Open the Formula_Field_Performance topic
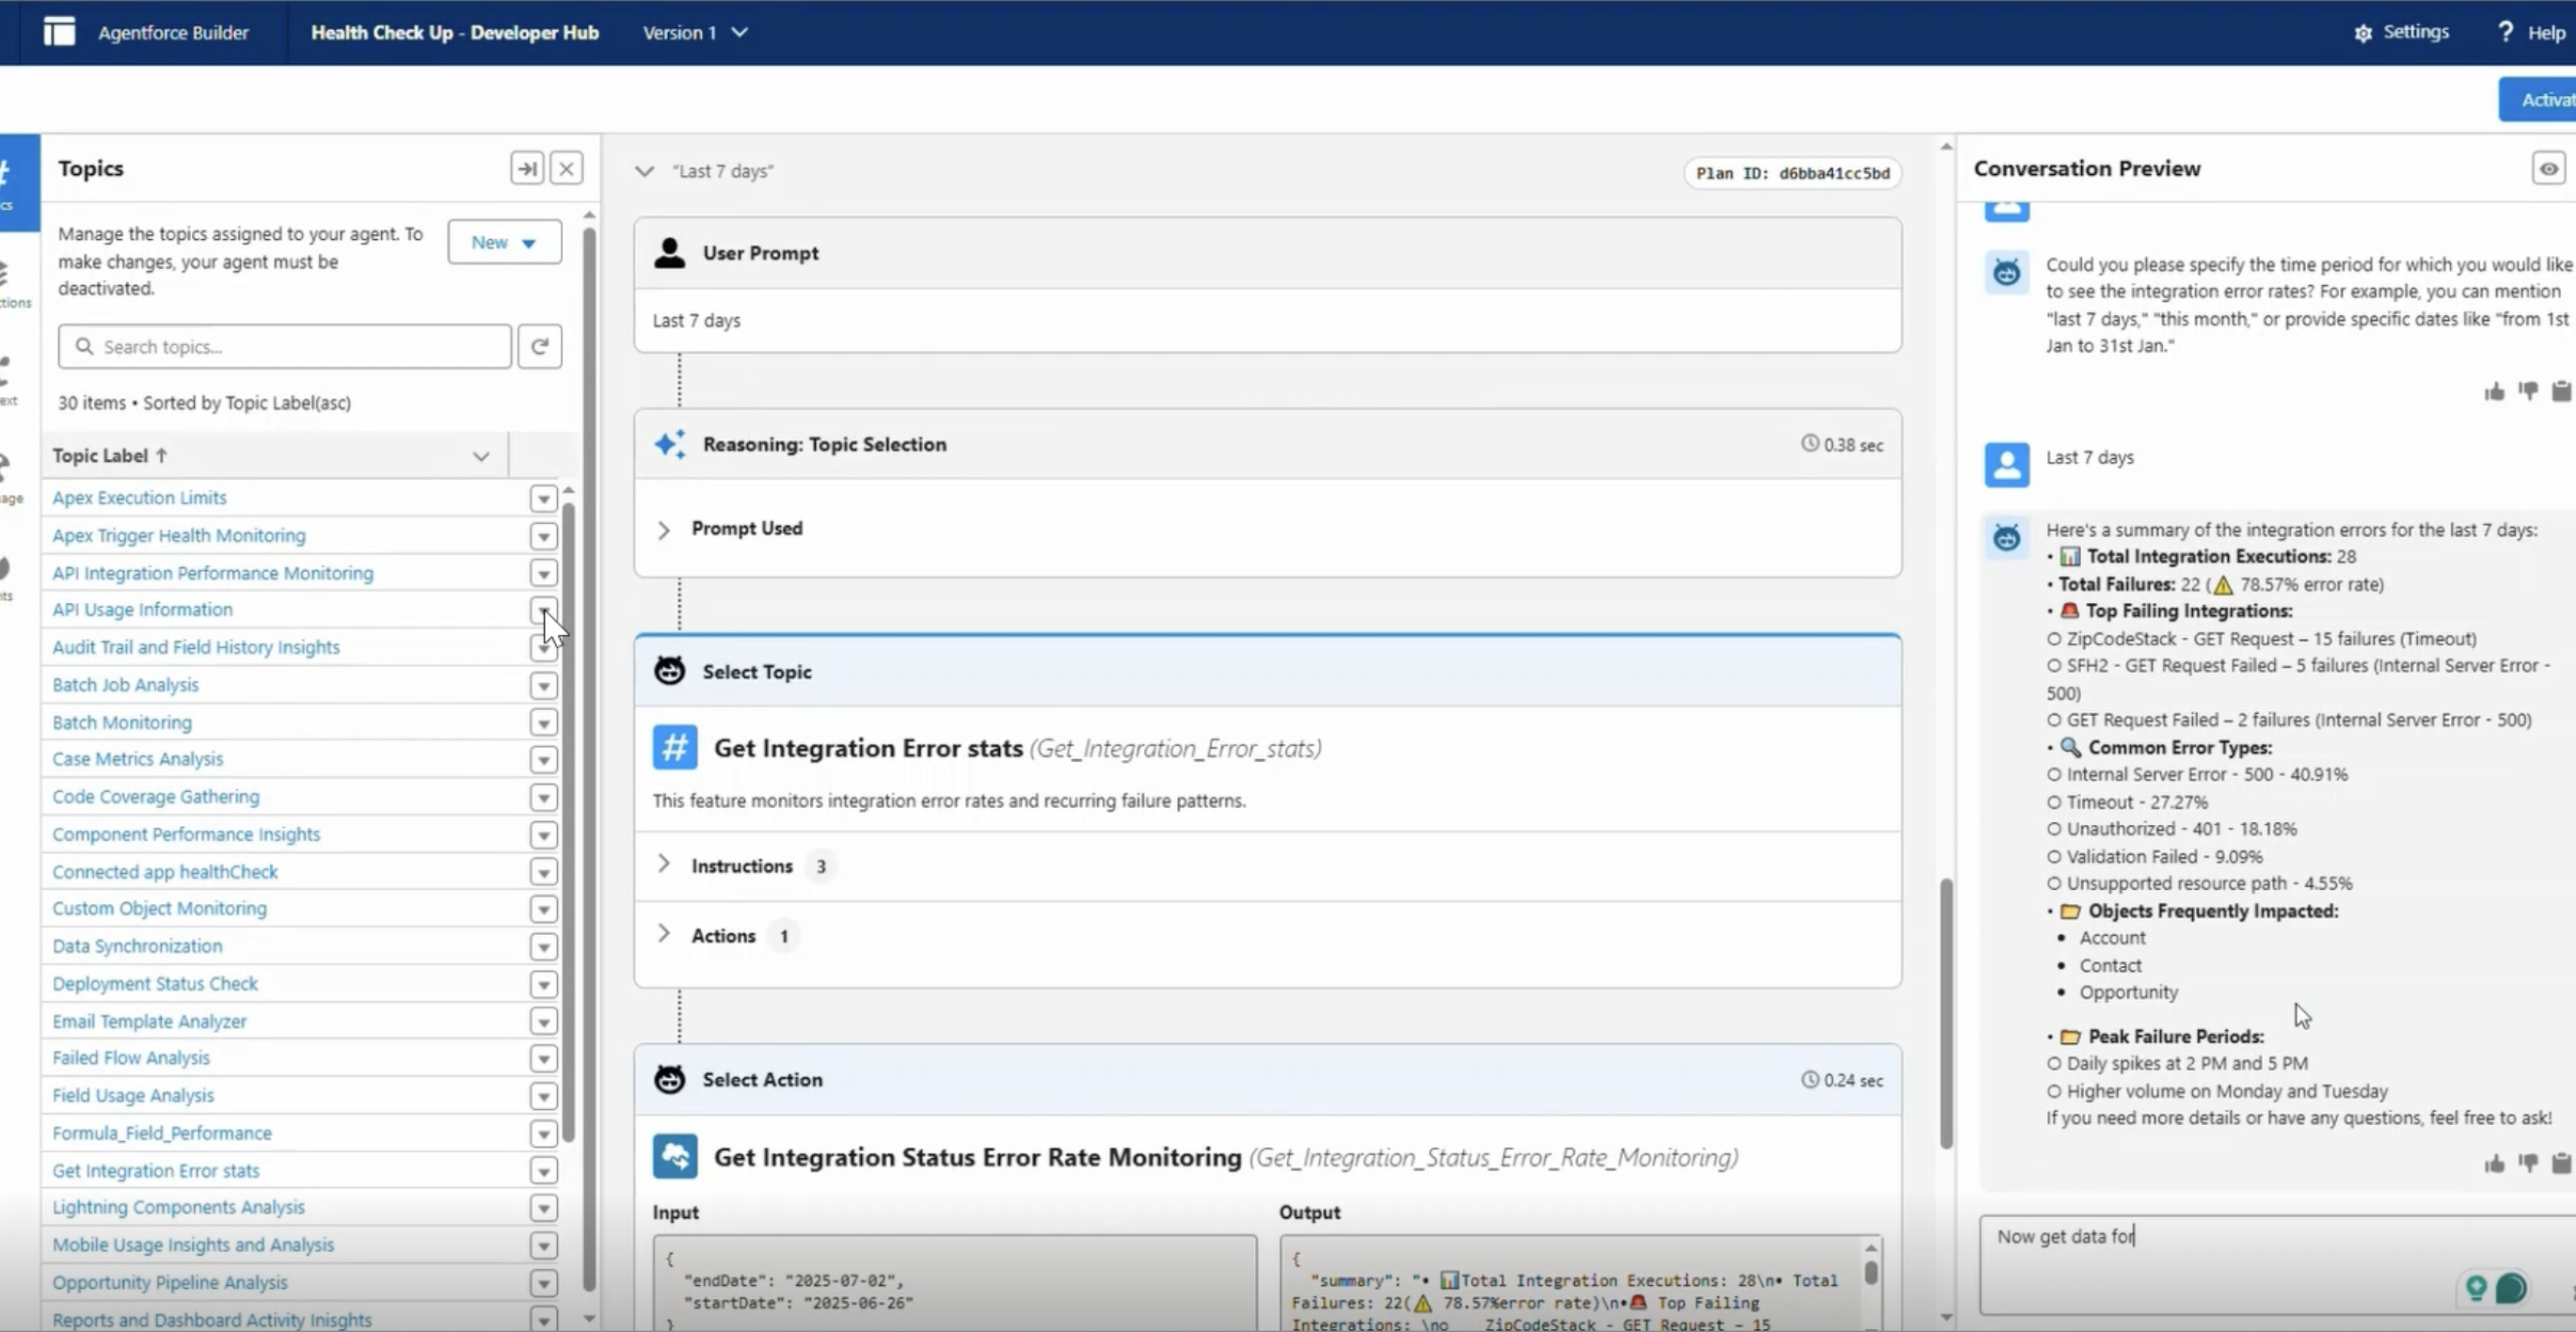Screen dimensions: 2576x1332 click(162, 1133)
